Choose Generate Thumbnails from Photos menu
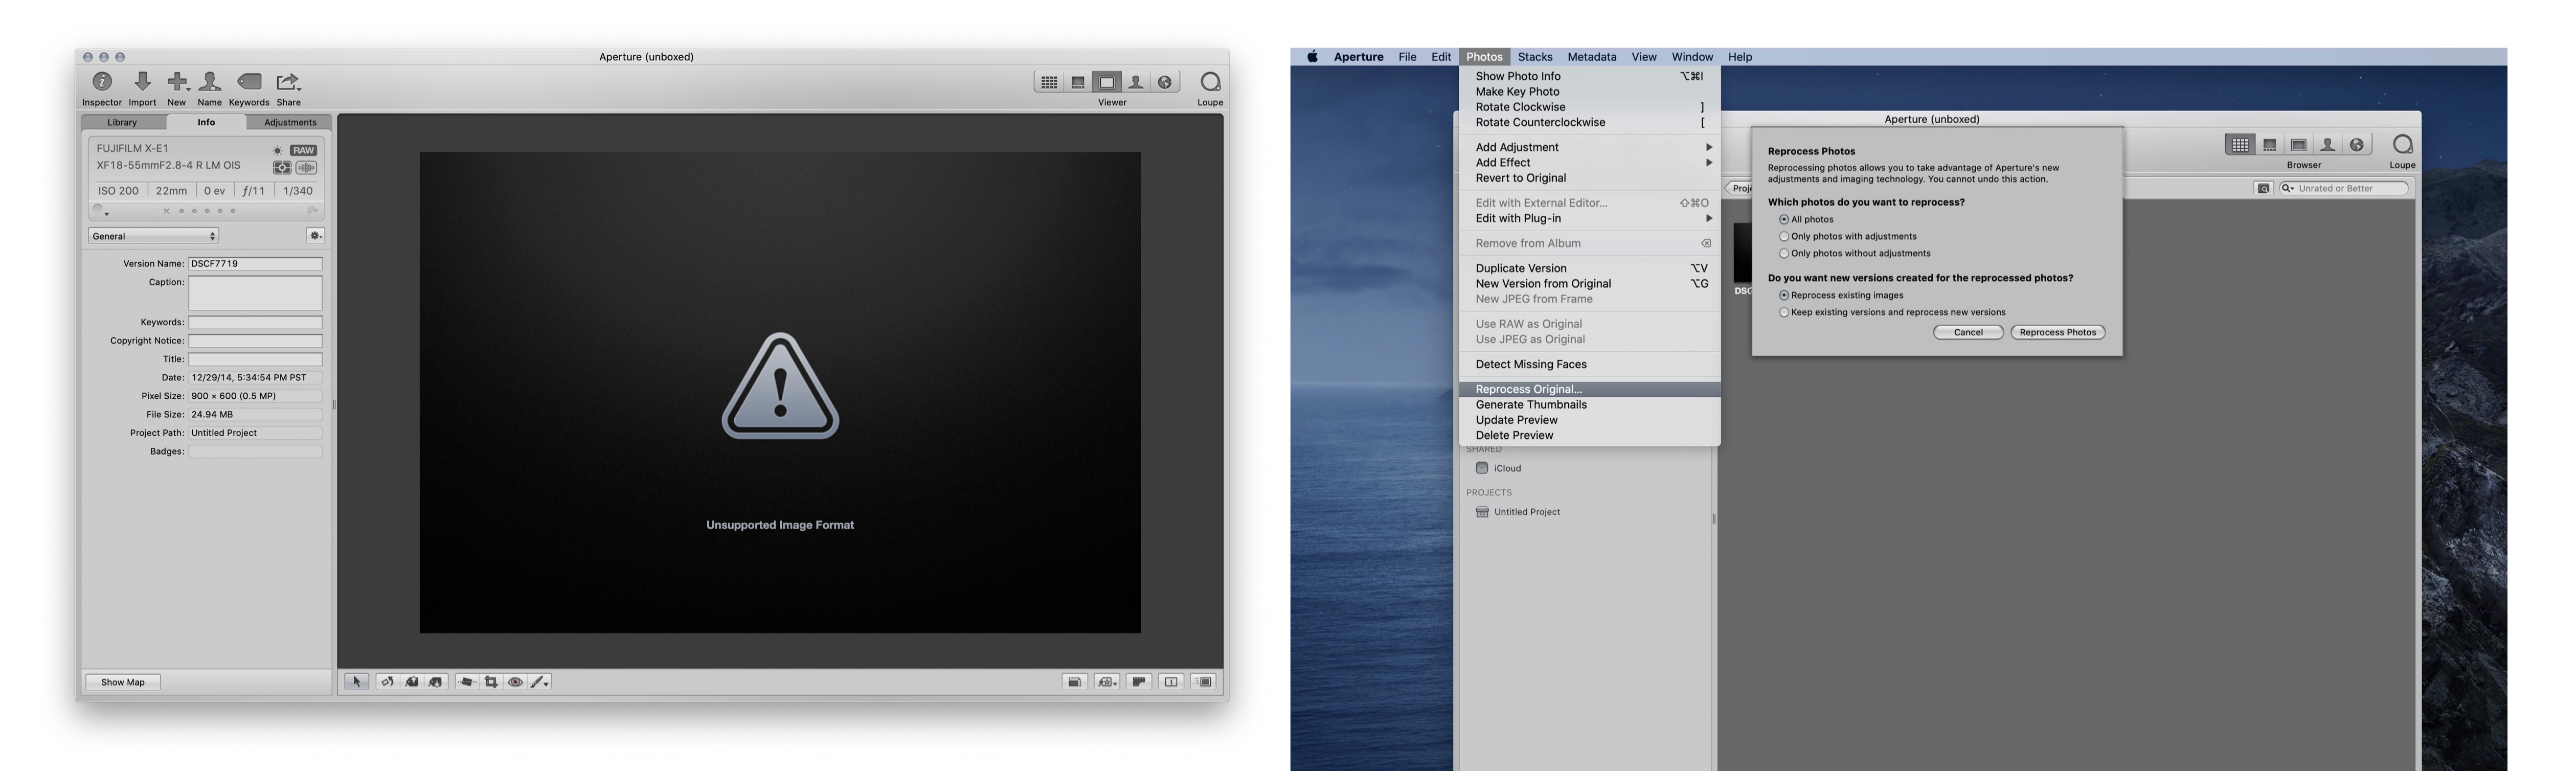2576x771 pixels. click(x=1530, y=405)
